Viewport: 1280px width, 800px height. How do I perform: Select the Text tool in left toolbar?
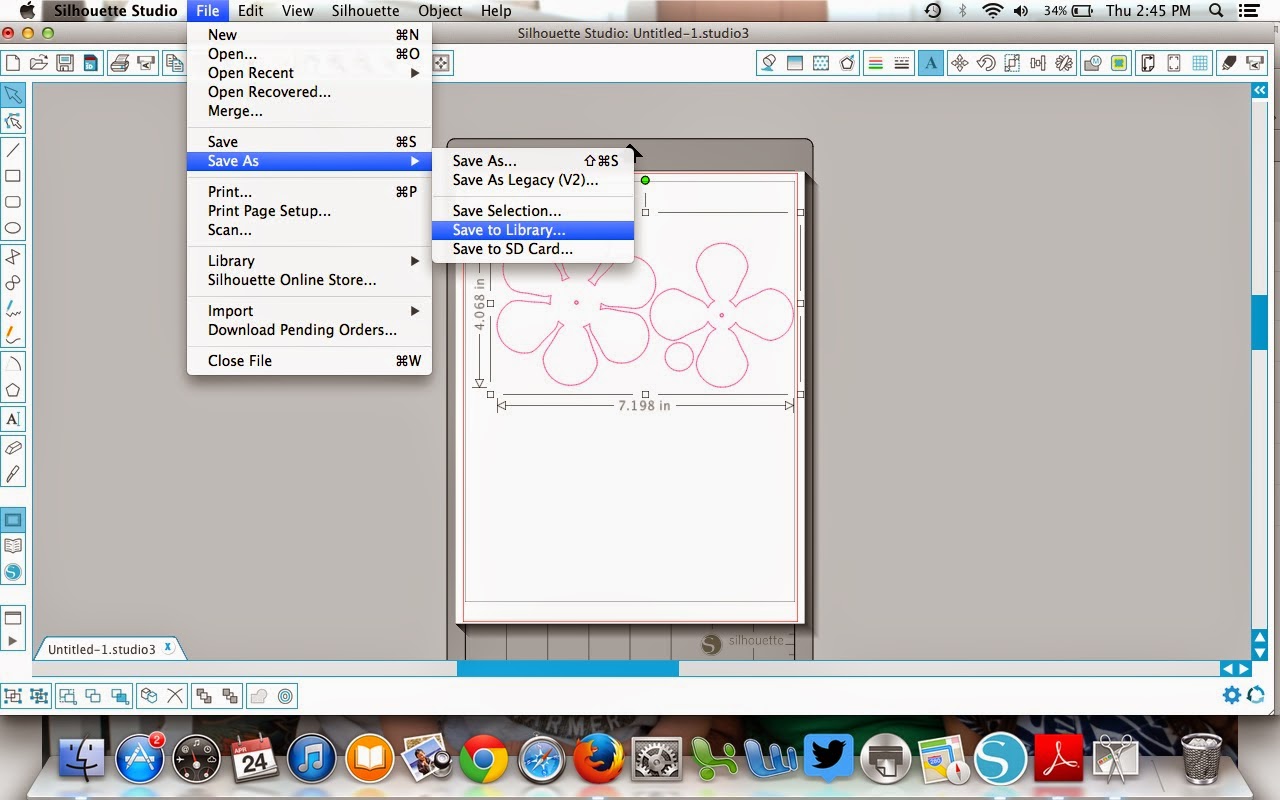(x=13, y=419)
